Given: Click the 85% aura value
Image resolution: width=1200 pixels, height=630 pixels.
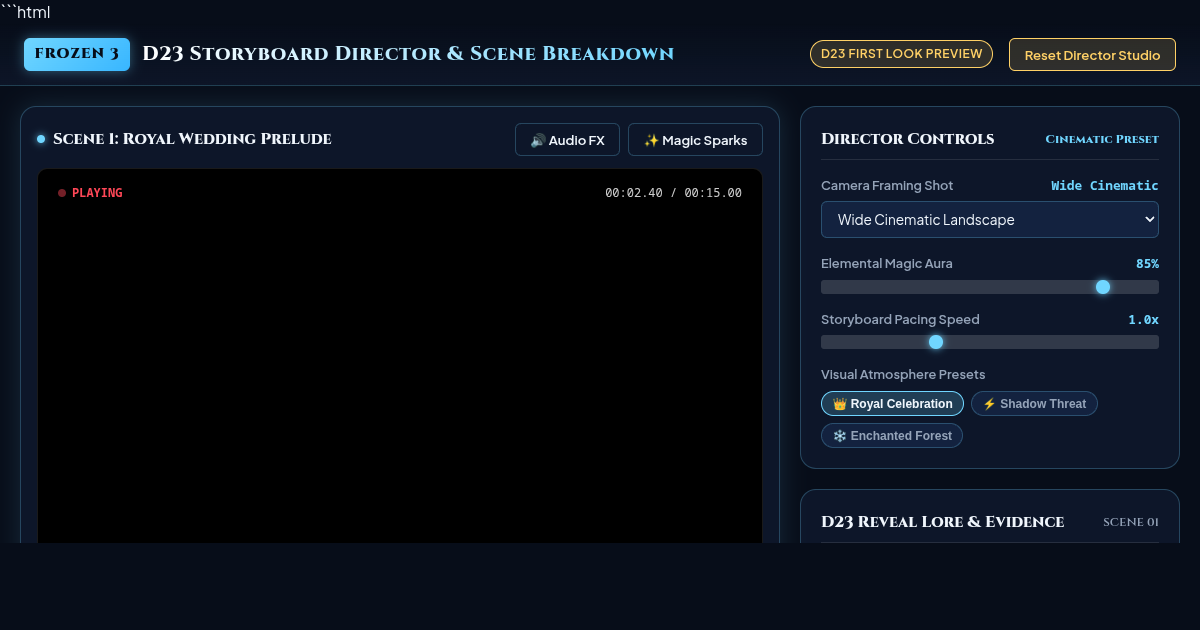Looking at the screenshot, I should point(1147,264).
